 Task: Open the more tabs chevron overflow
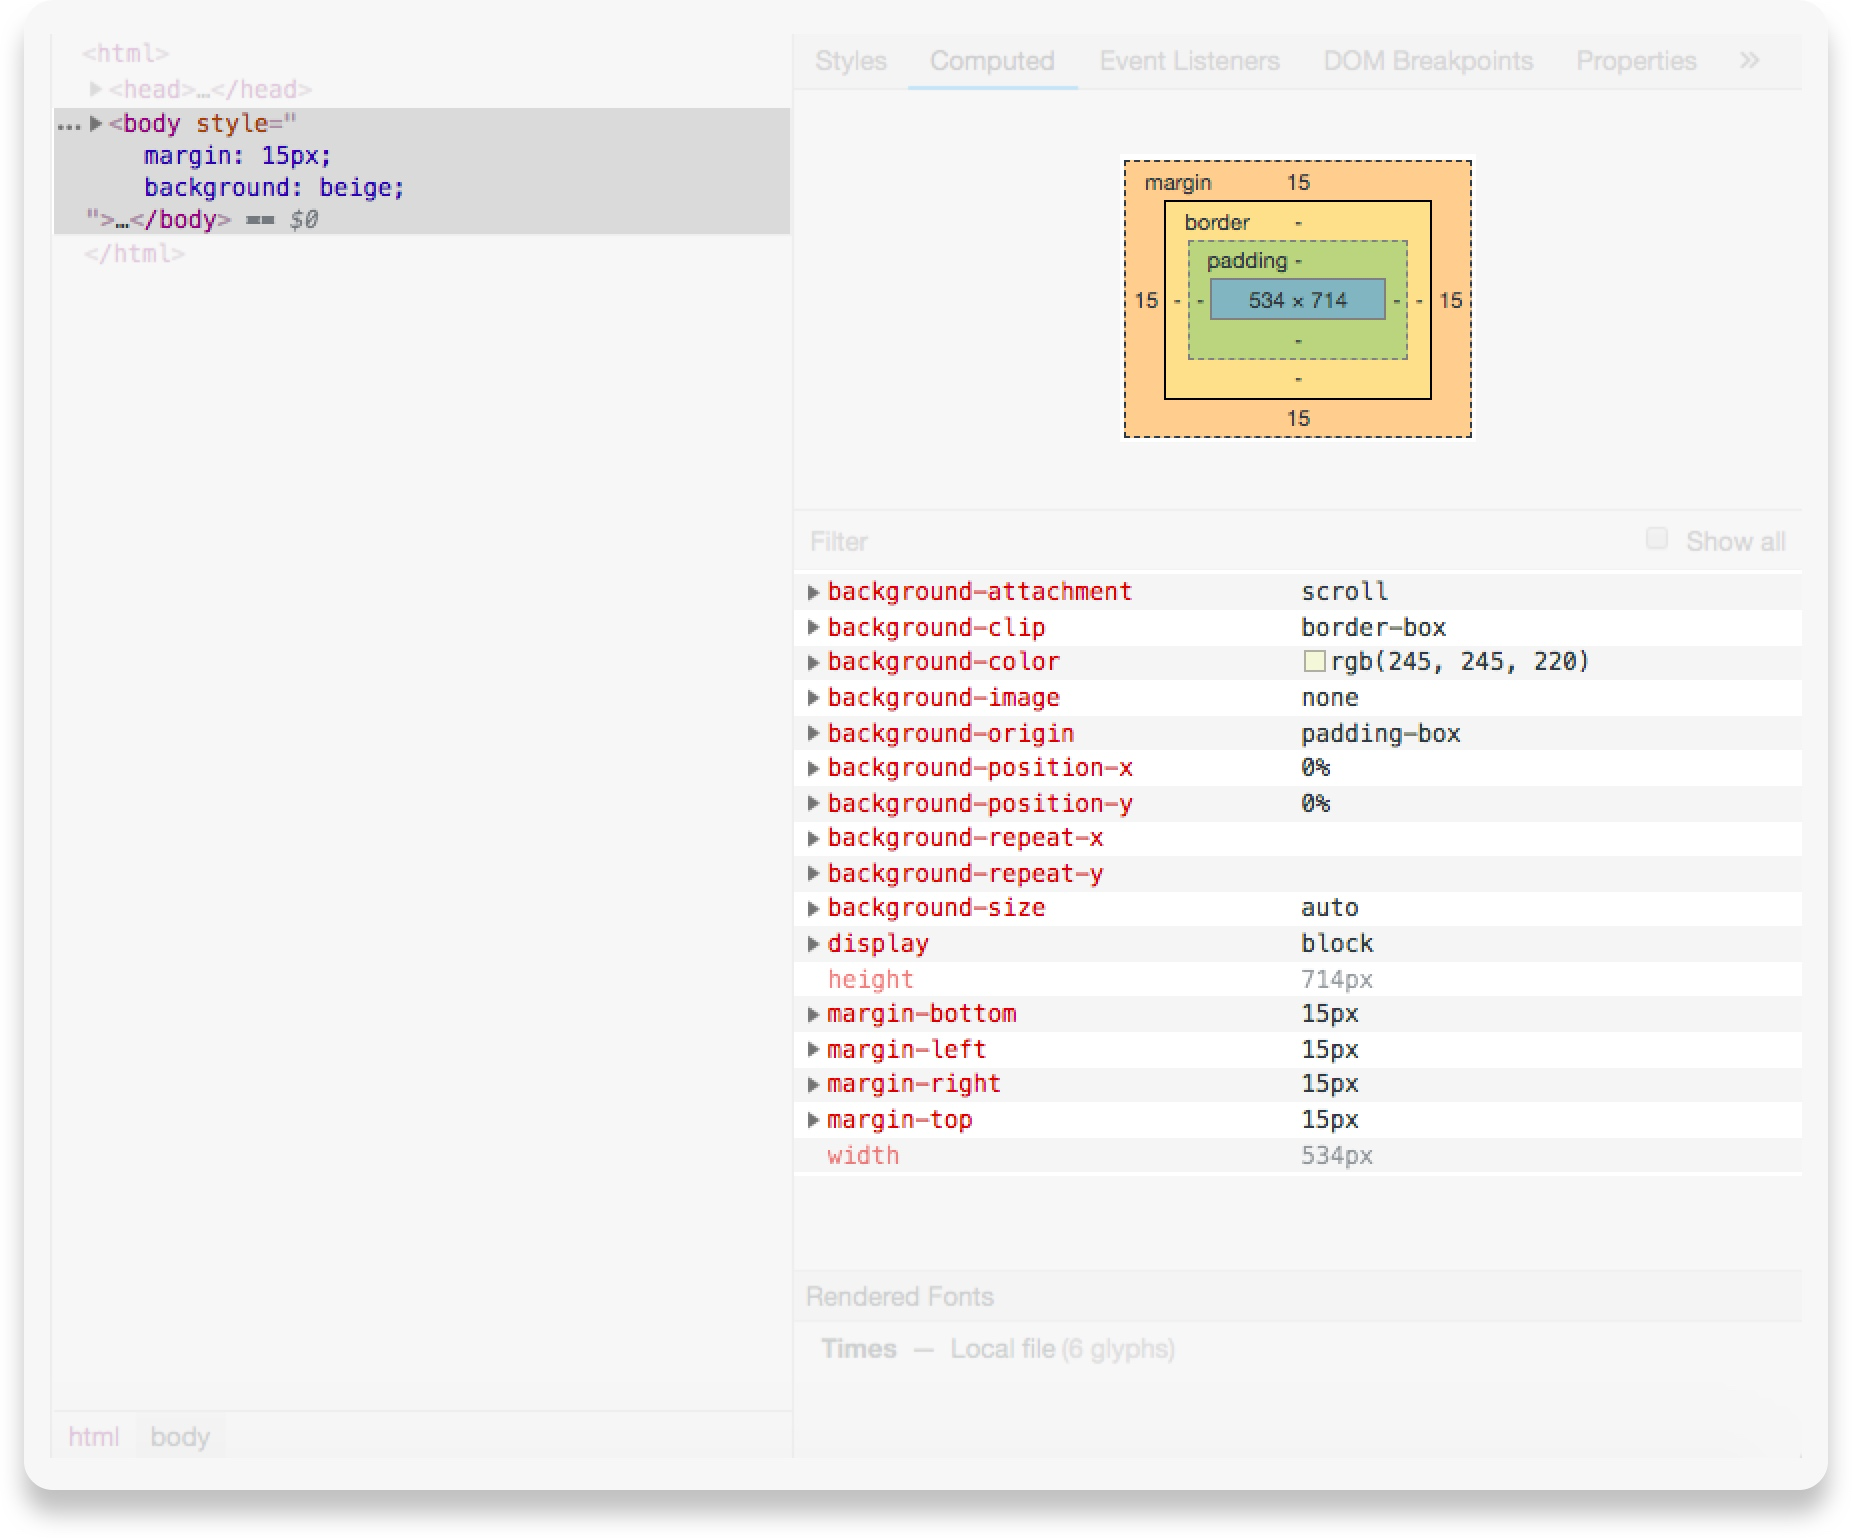coord(1748,61)
